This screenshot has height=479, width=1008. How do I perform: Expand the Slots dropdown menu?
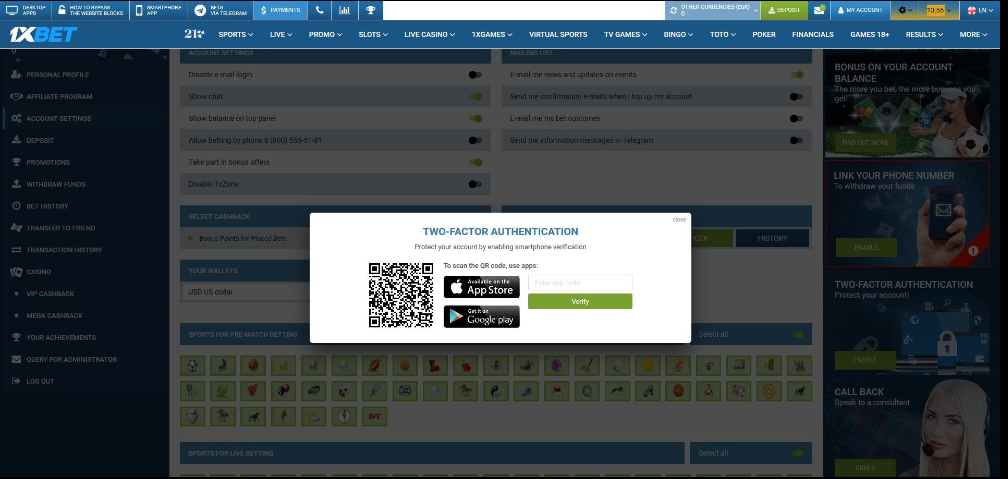coord(373,35)
